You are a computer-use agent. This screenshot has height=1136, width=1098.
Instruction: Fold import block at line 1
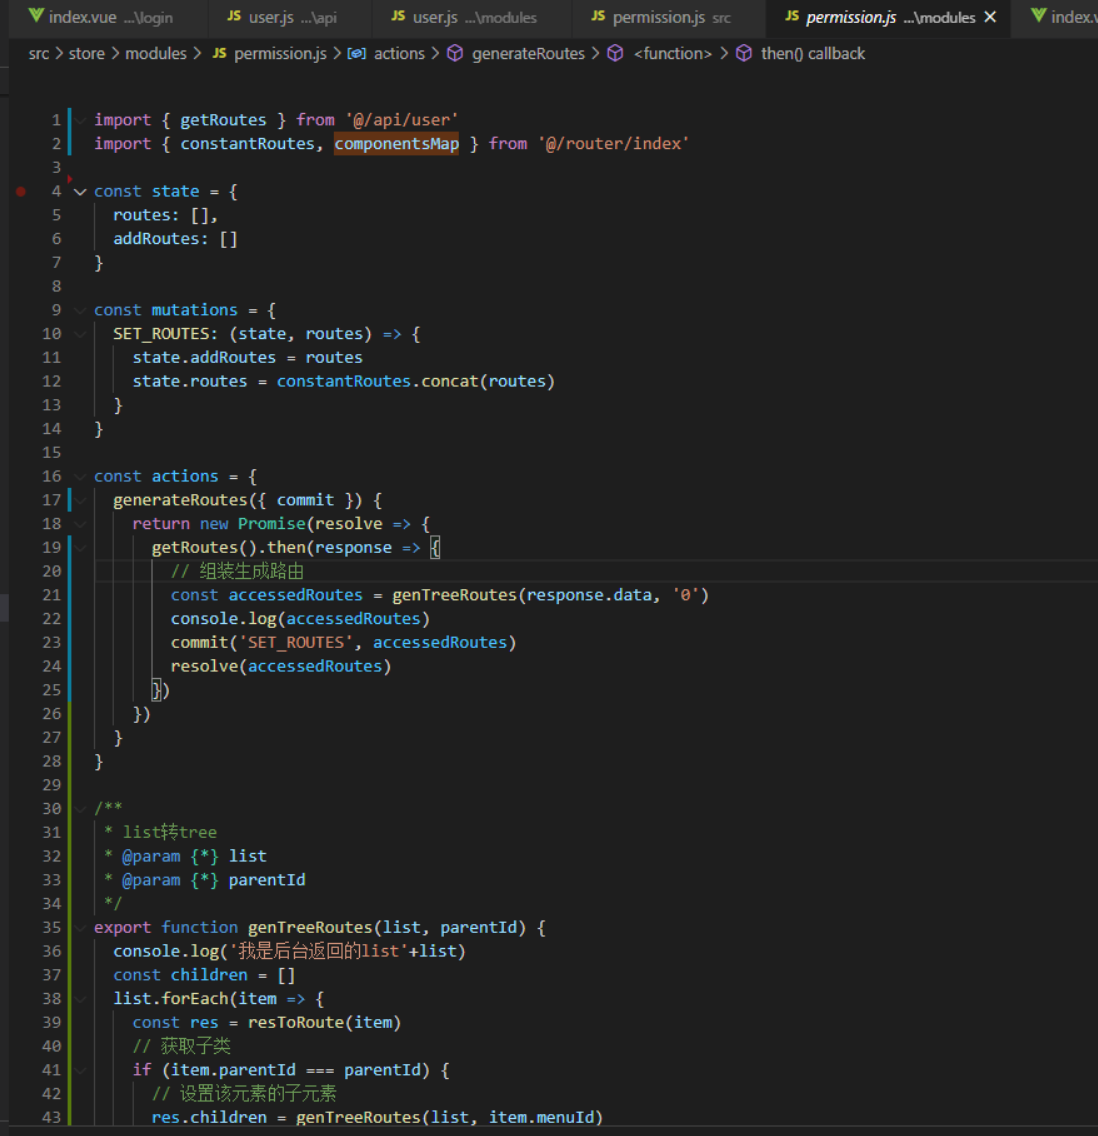(80, 120)
